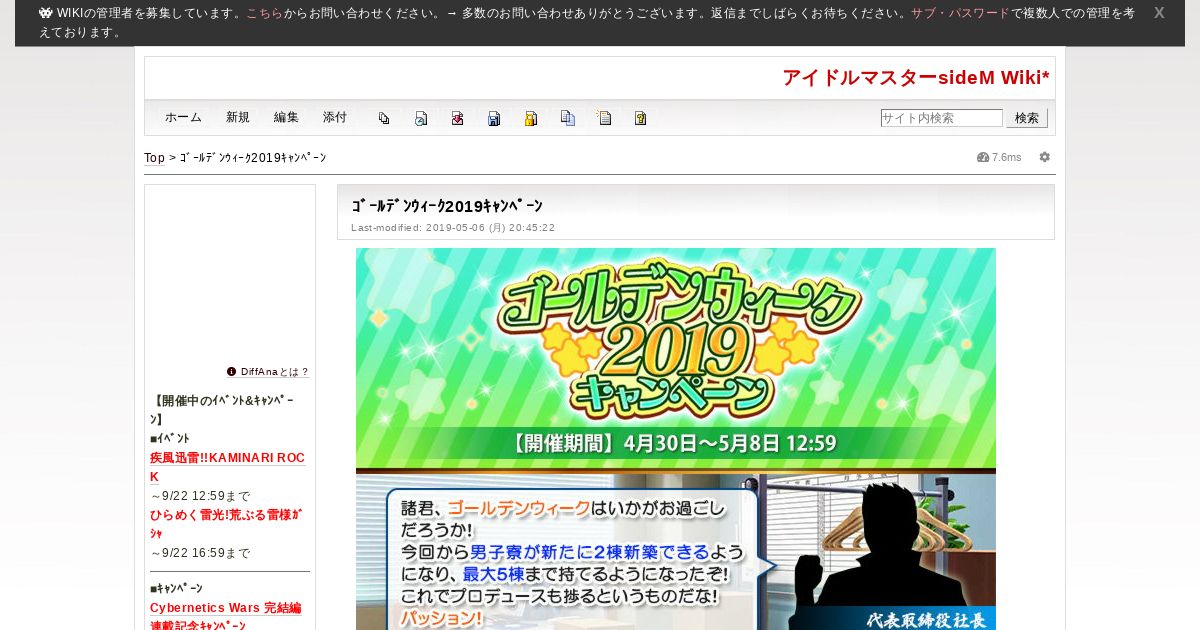Click the recent changes sparkle page icon
The width and height of the screenshot is (1200, 630).
604,118
